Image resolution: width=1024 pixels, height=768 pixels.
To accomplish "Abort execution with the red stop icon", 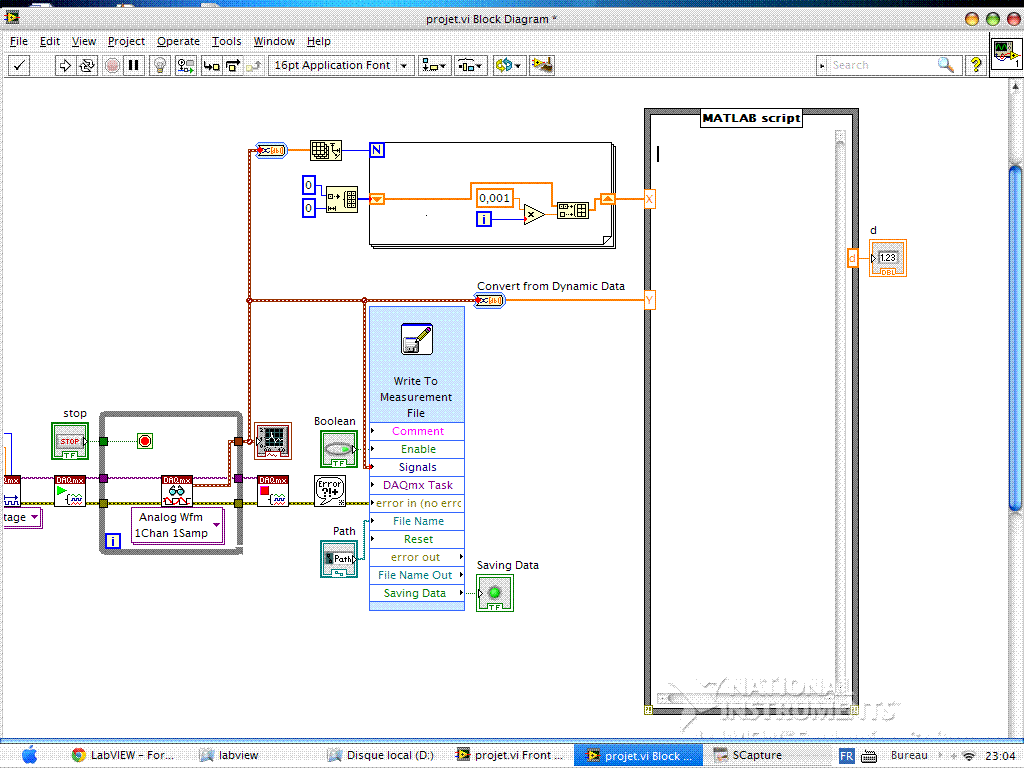I will (112, 65).
